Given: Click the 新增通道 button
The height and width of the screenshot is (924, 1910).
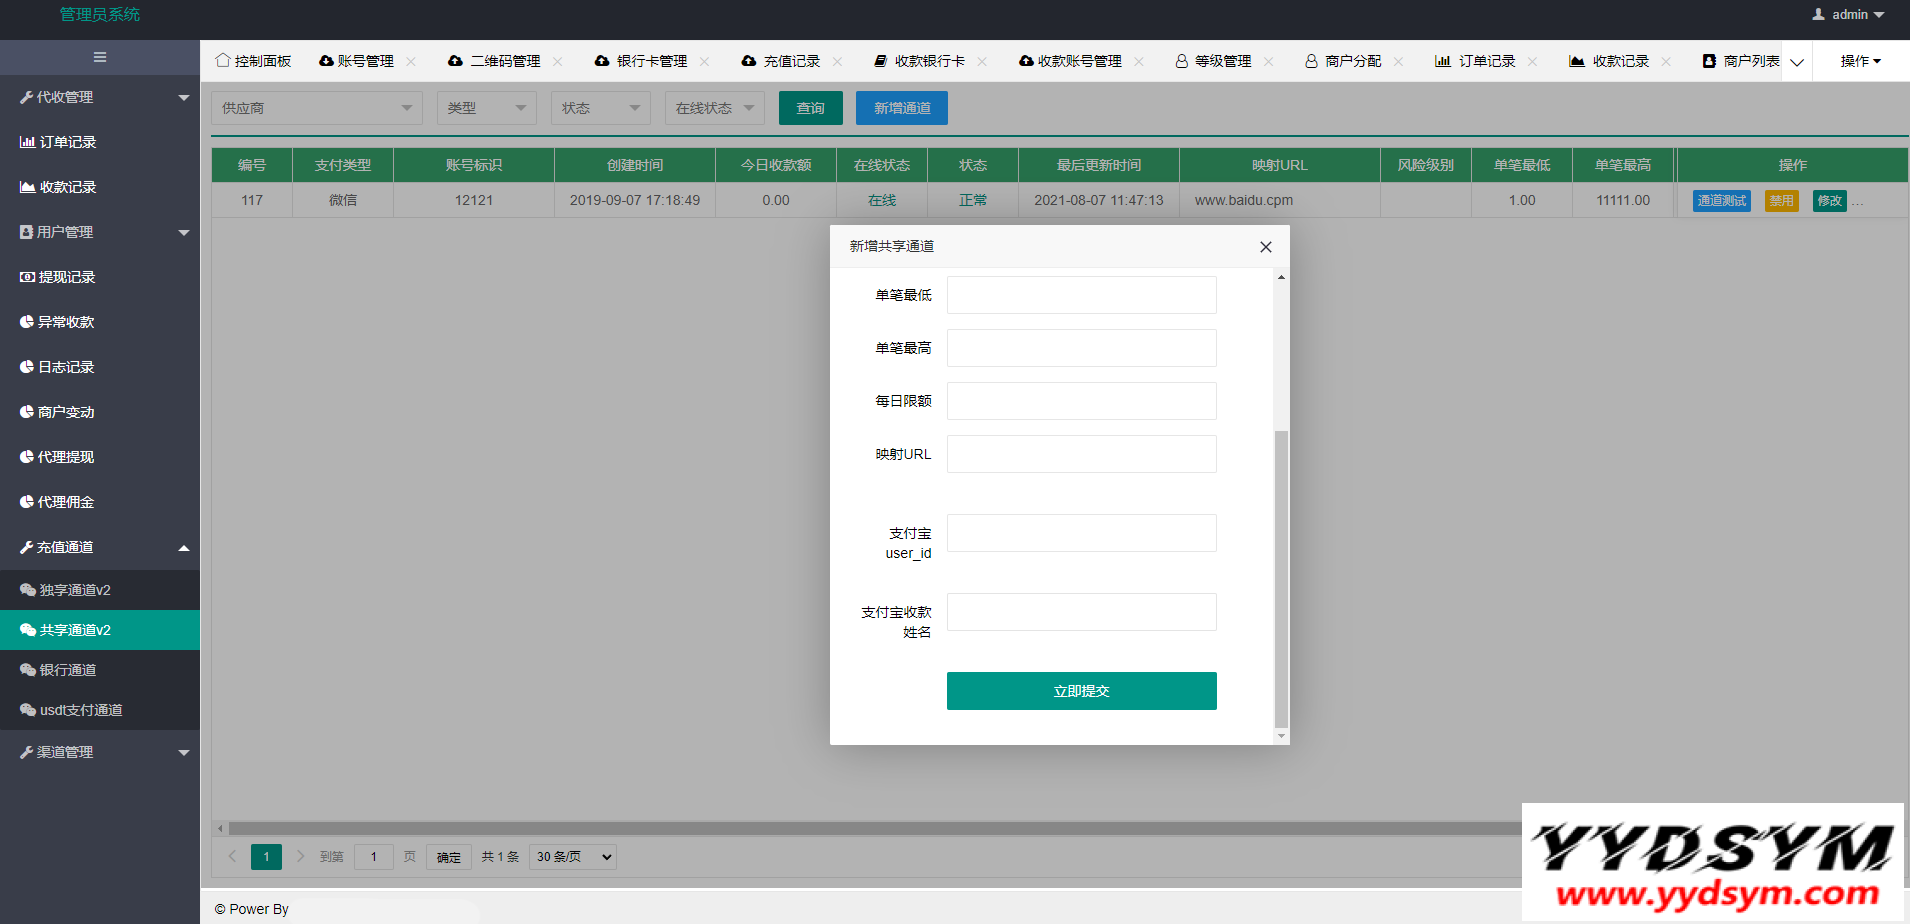Looking at the screenshot, I should [x=902, y=108].
